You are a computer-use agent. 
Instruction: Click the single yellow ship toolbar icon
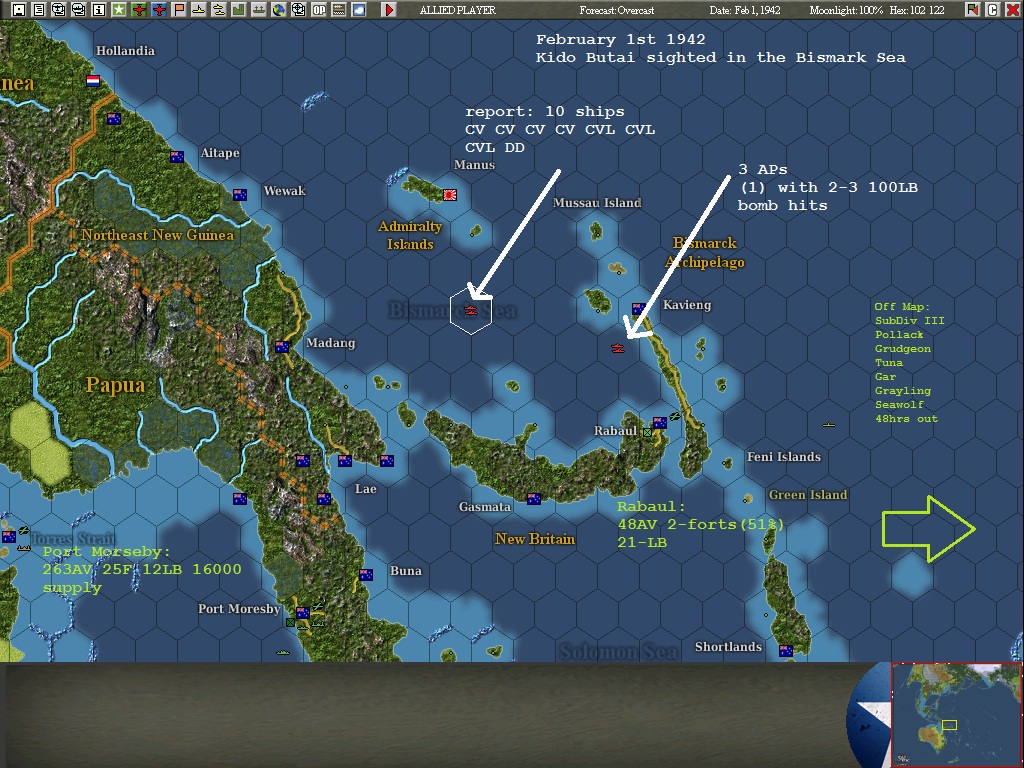pos(199,9)
